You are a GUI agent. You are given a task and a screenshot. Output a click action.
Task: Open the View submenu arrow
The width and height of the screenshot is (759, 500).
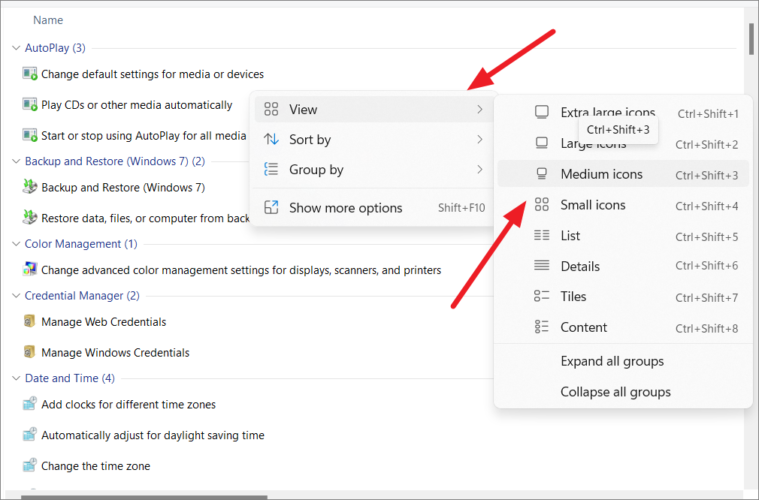pos(479,109)
